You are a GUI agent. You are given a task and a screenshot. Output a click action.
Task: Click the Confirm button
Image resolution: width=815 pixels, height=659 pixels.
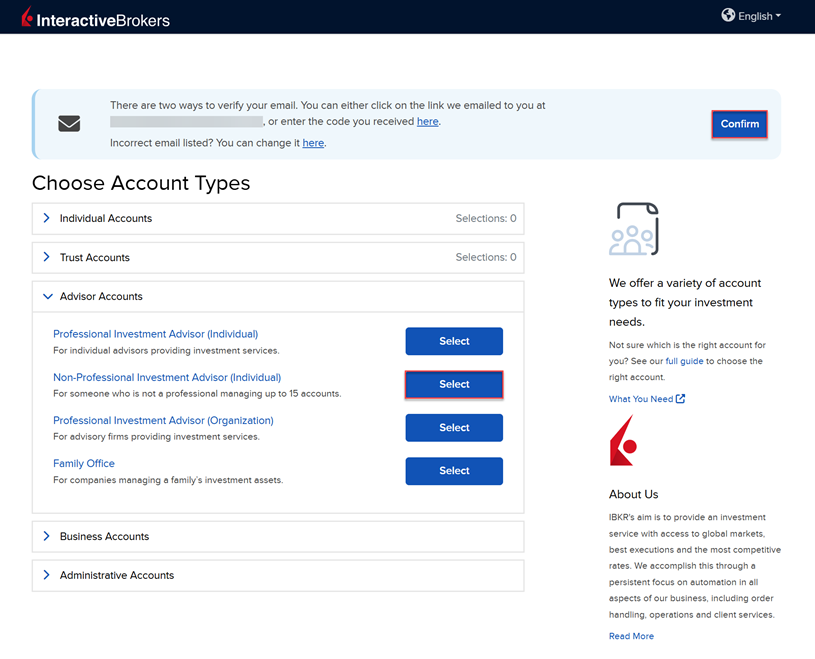point(739,124)
